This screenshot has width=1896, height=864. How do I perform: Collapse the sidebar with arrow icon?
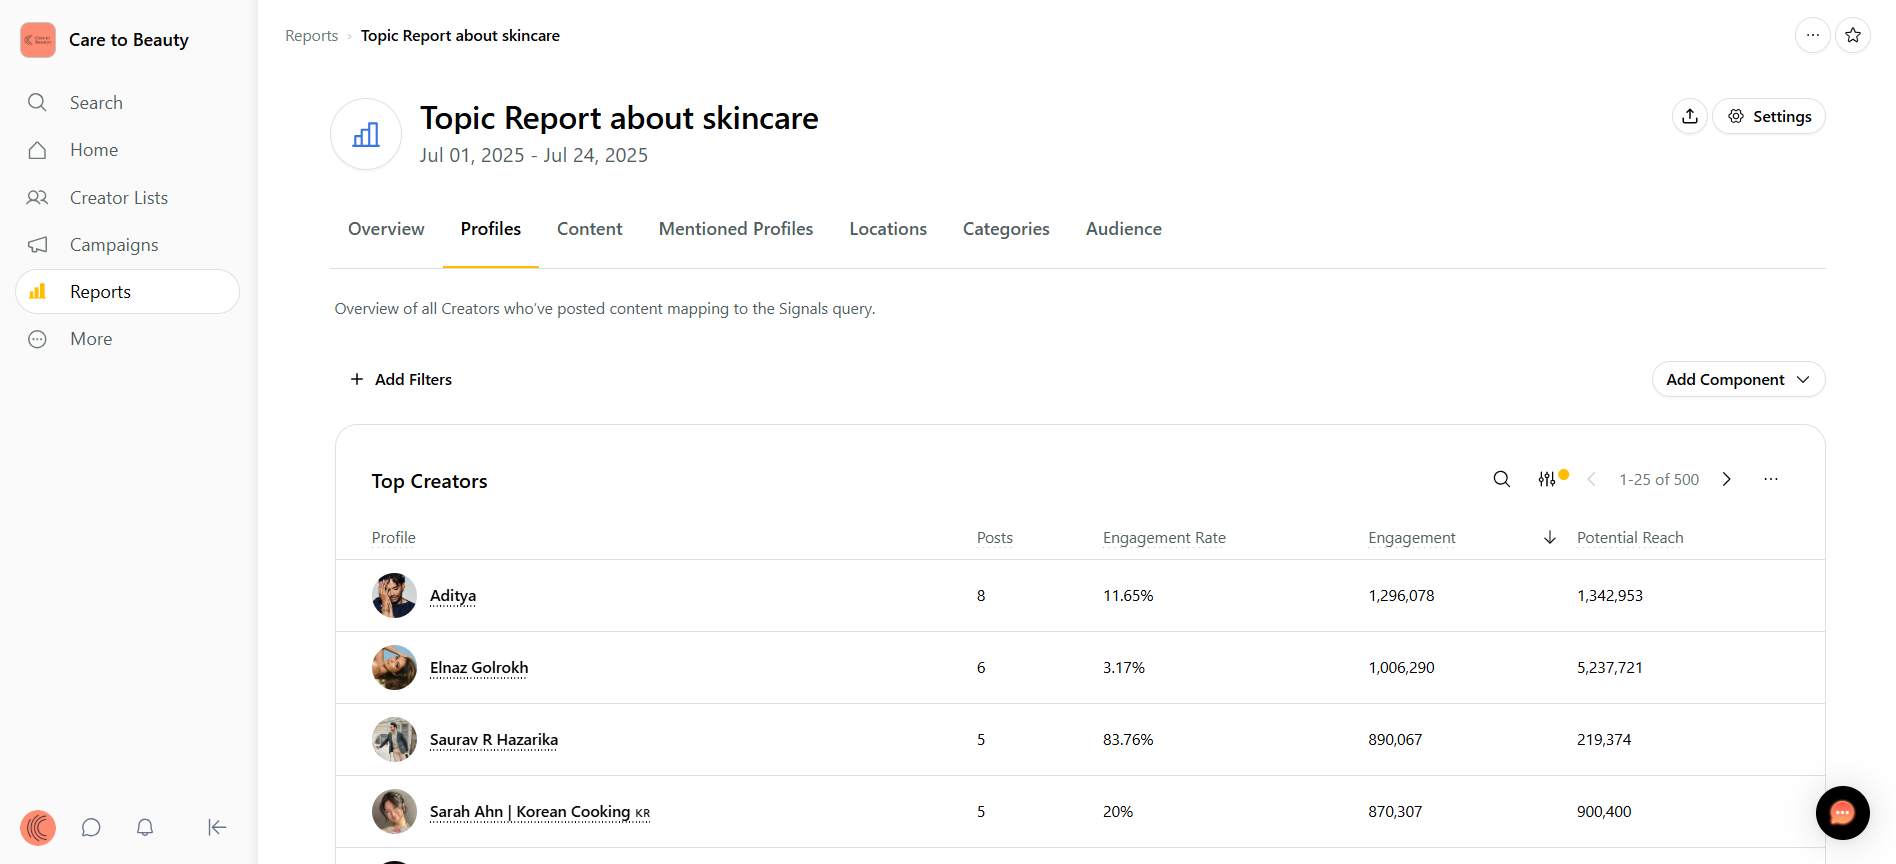click(x=217, y=827)
